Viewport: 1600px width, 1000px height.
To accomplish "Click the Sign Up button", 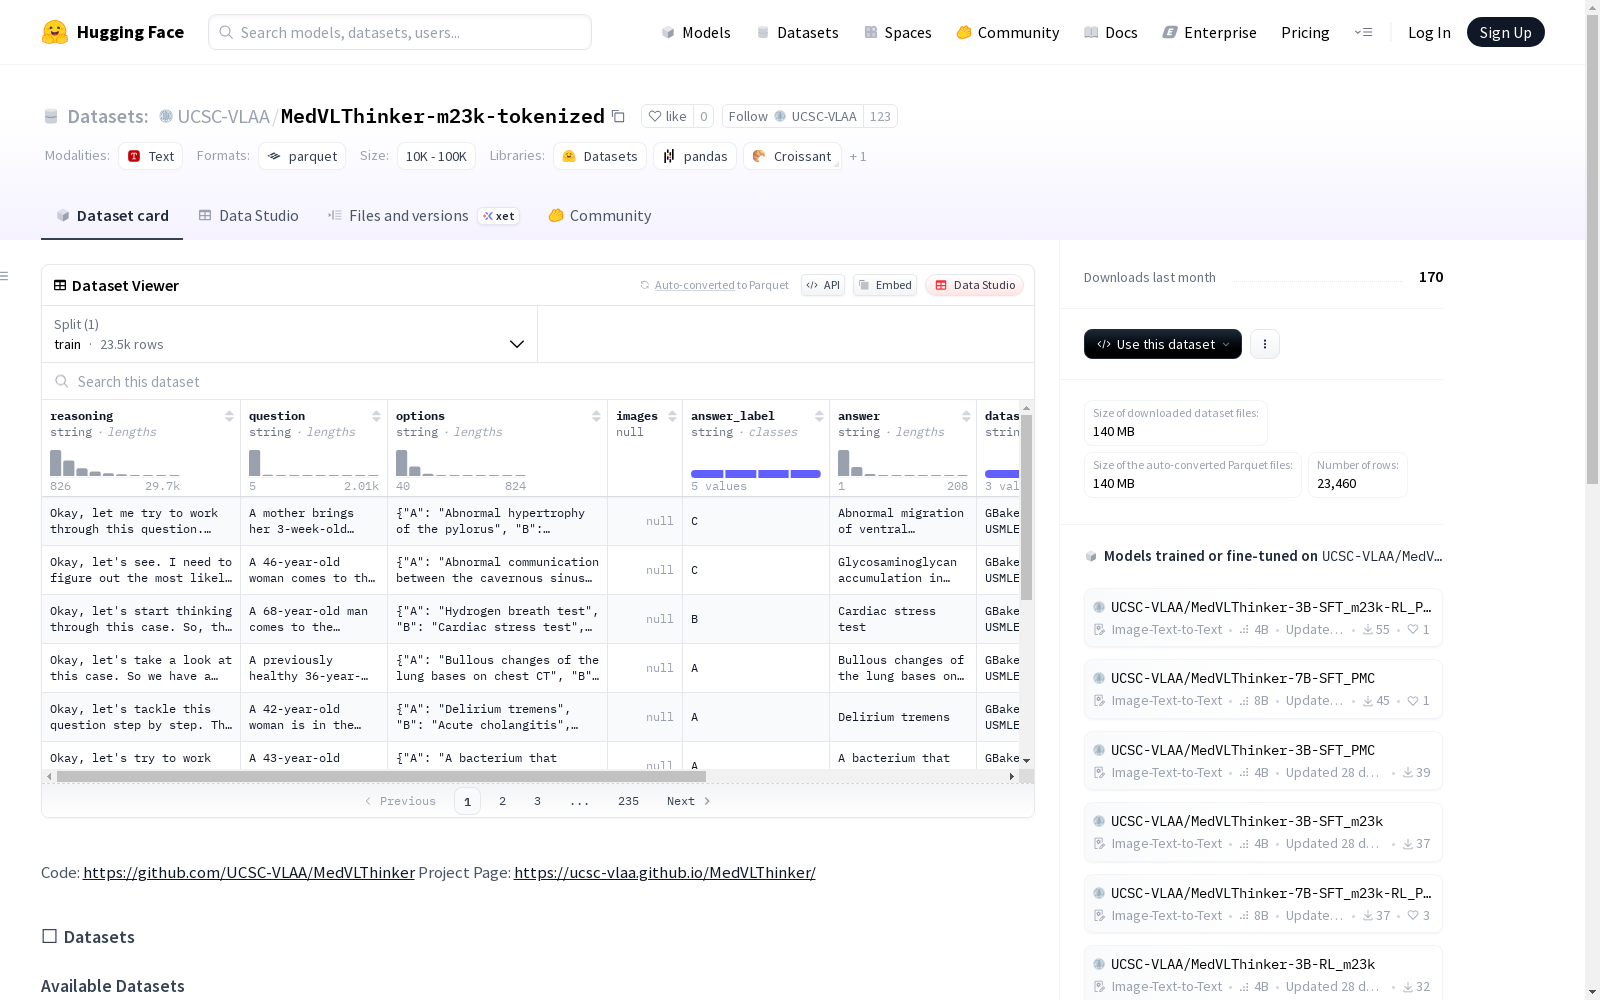I will 1506,32.
